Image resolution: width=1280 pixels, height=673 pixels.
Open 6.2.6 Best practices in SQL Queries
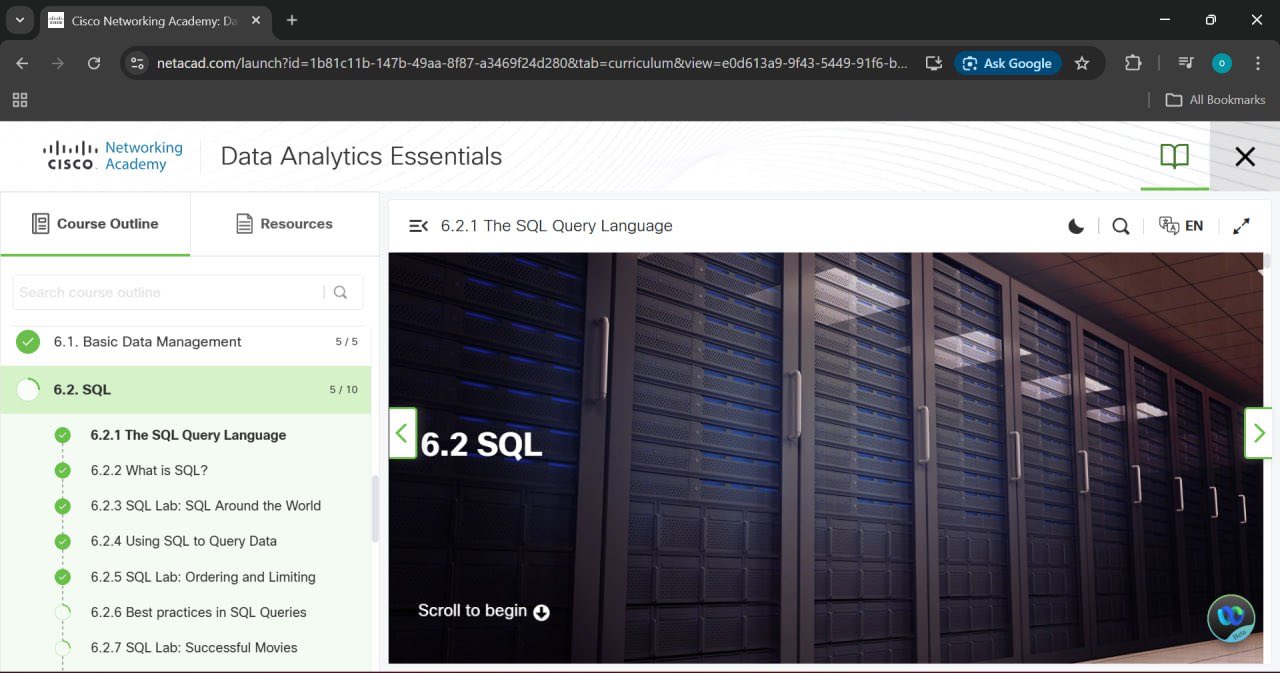199,612
